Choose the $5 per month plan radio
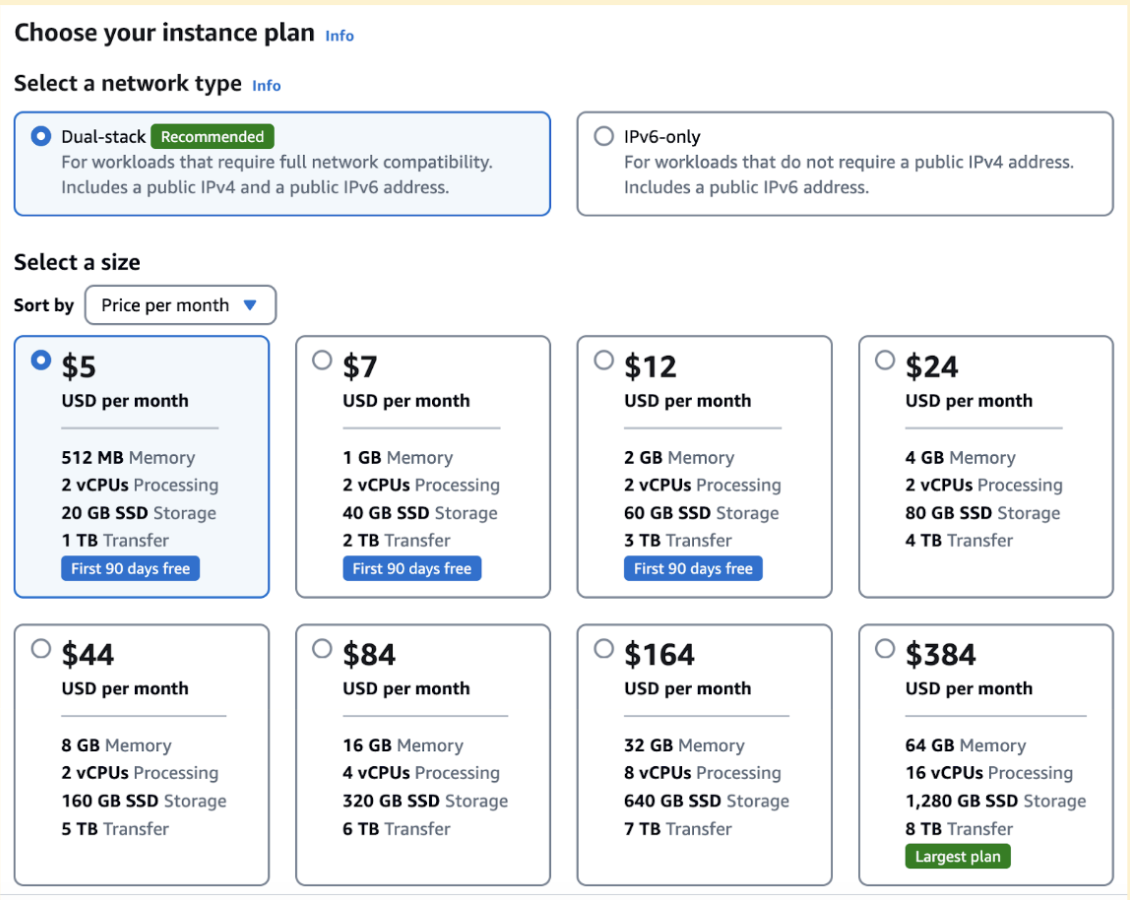This screenshot has width=1130, height=900. (41, 360)
